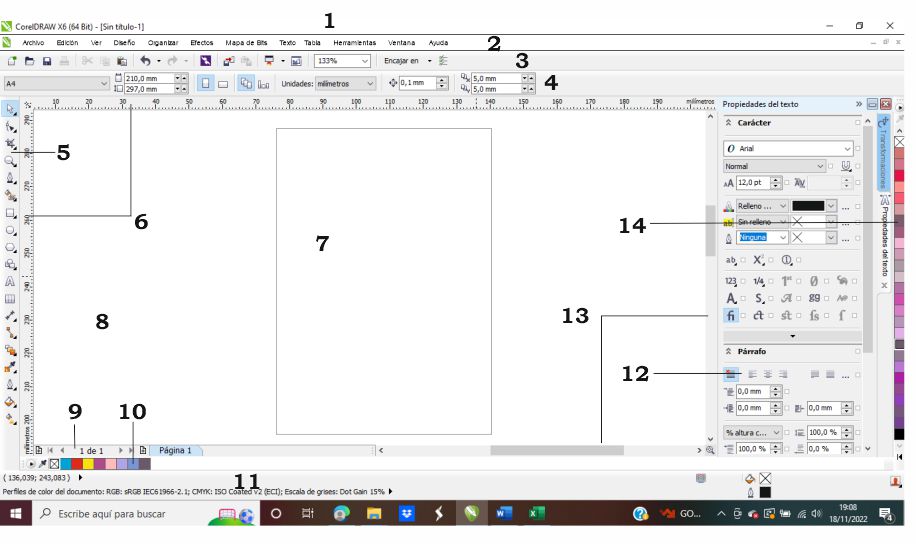Open the Efectos menu
This screenshot has width=916, height=544.
tap(202, 43)
